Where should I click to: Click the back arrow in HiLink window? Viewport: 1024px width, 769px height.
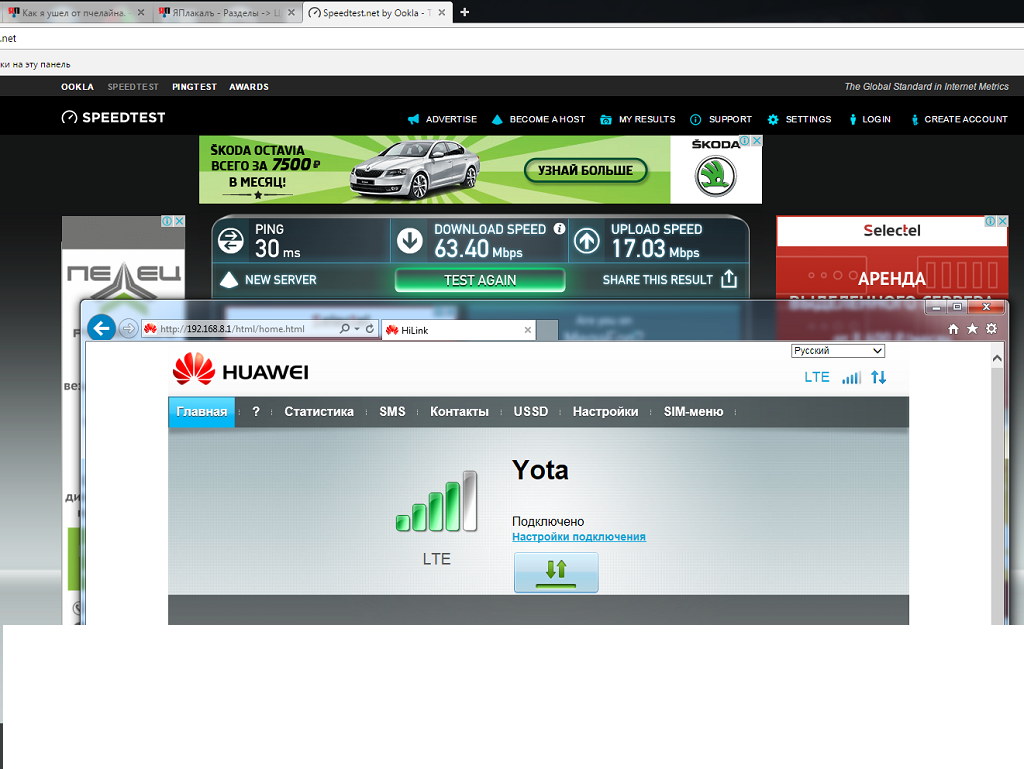(101, 328)
